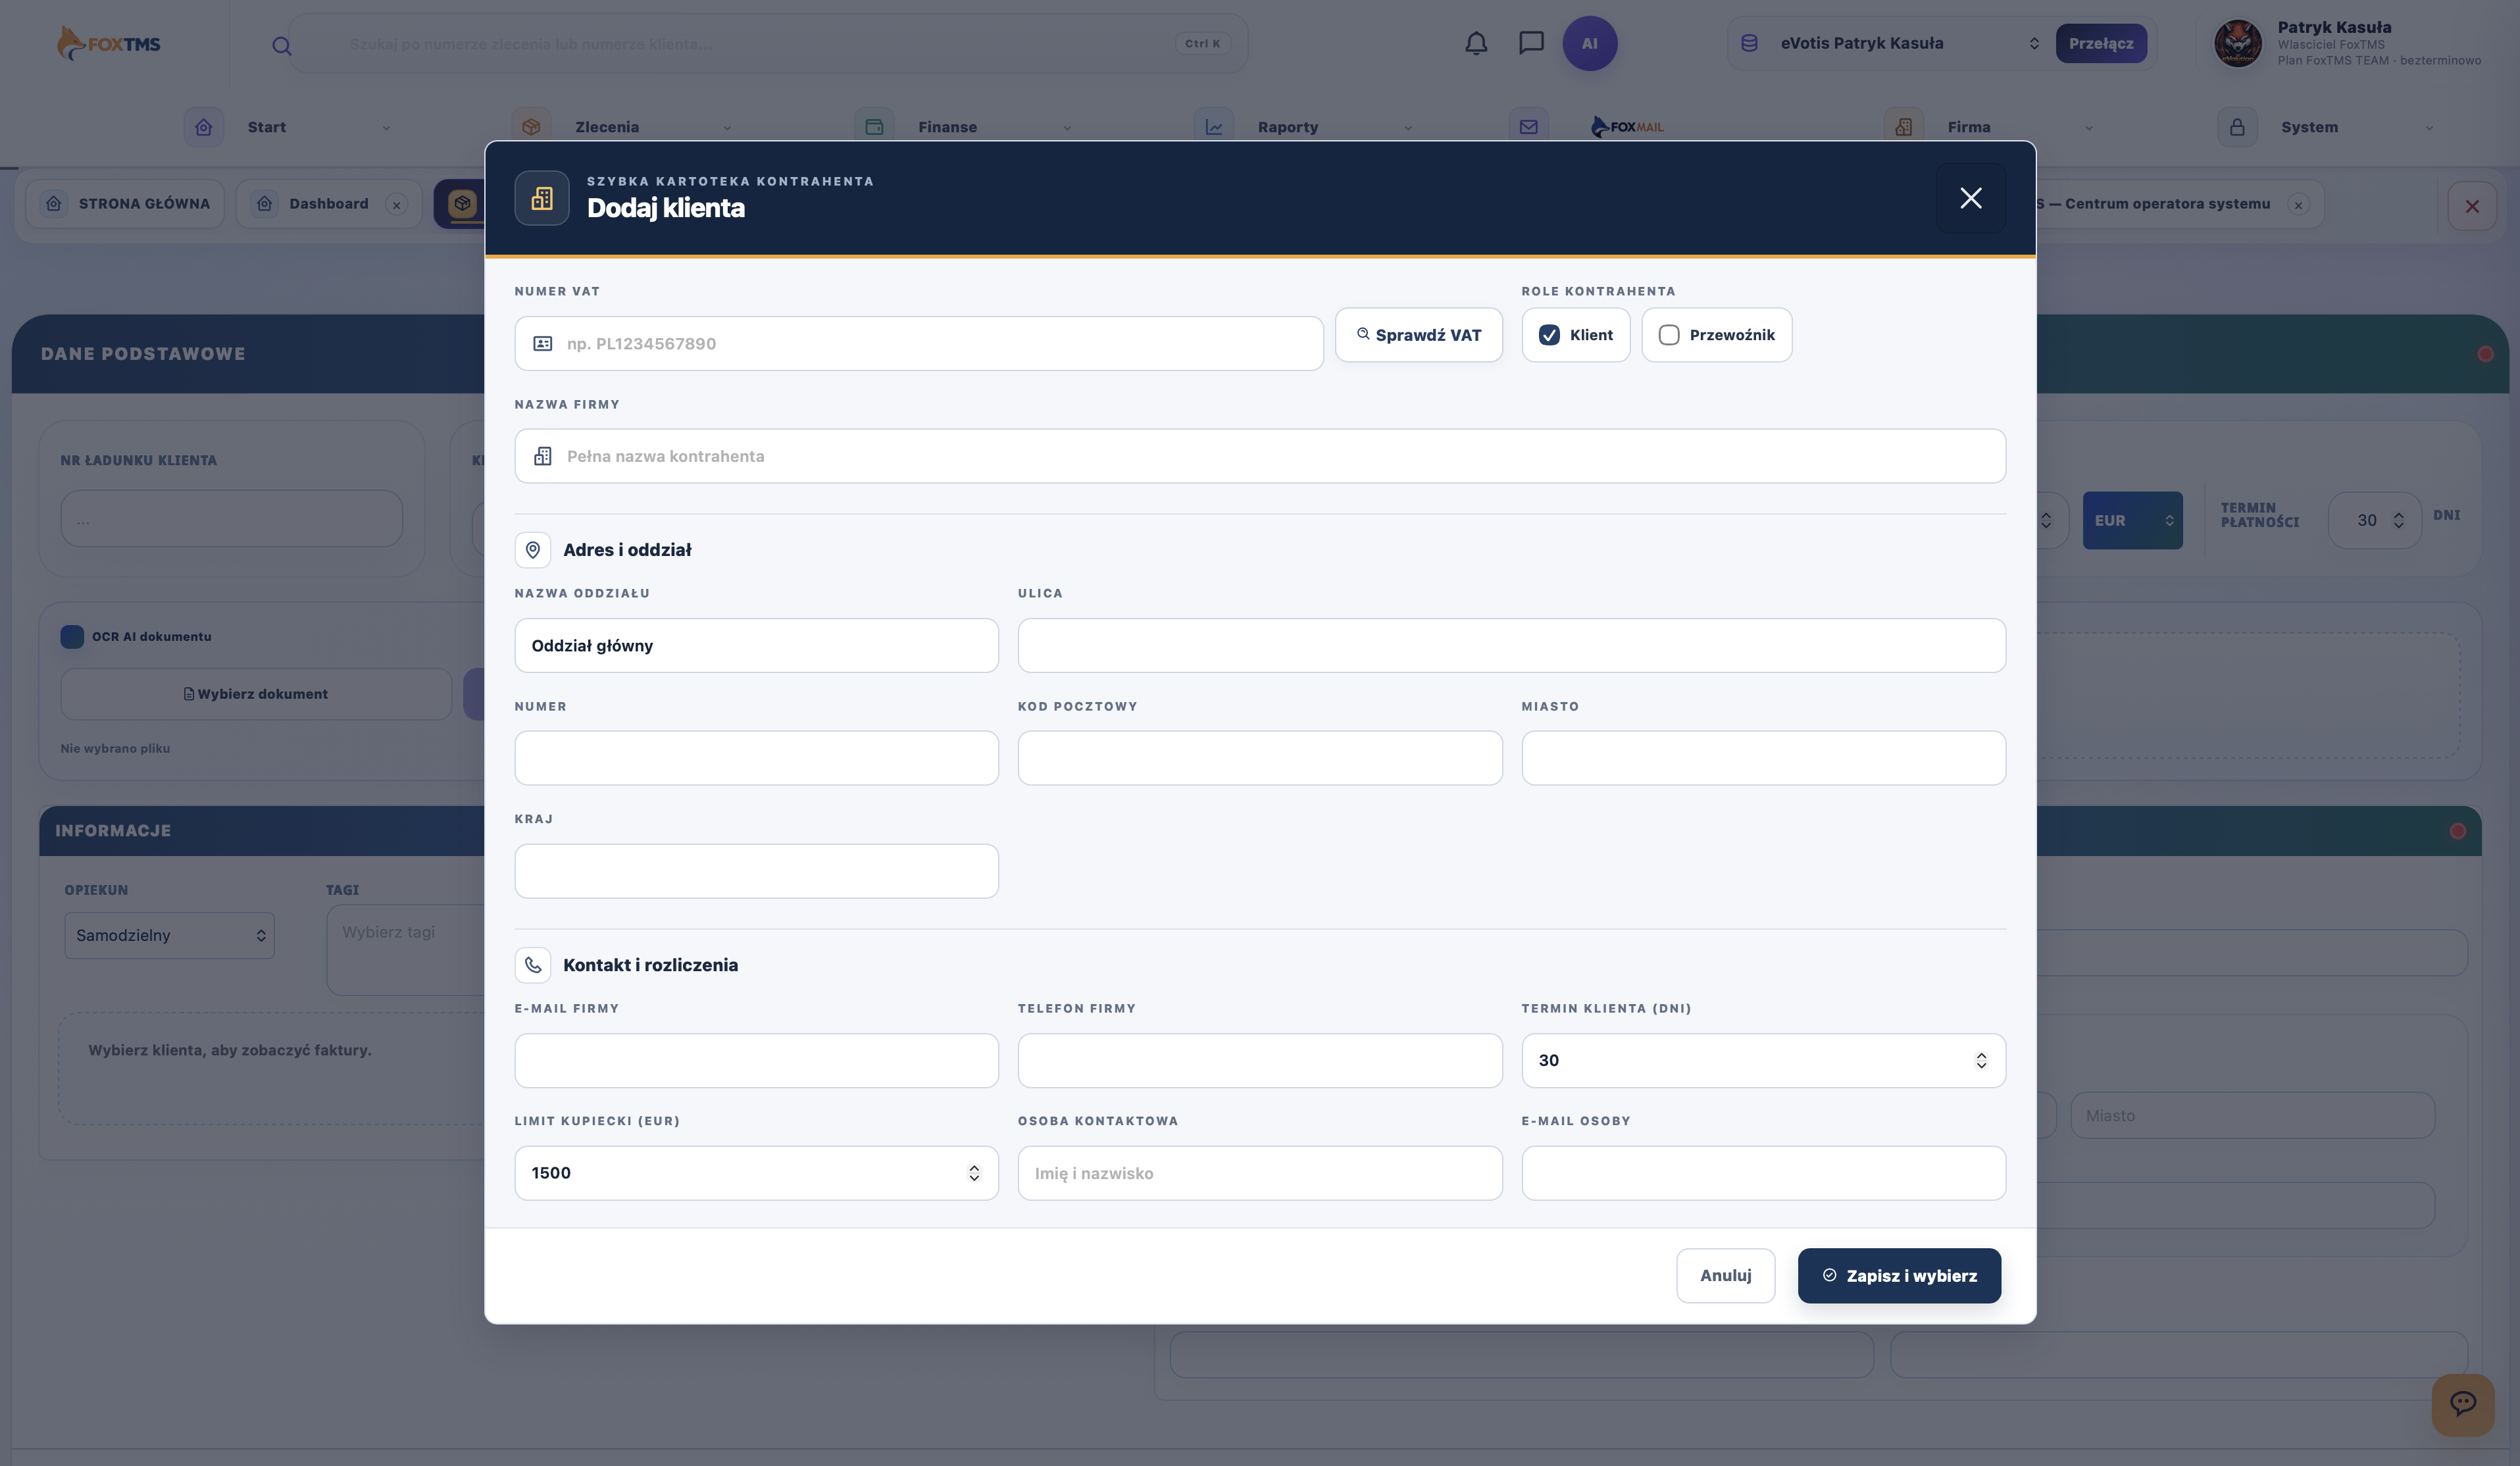This screenshot has height=1466, width=2520.
Task: Switch to the STRONA GŁÓWNA tab
Action: pyautogui.click(x=125, y=204)
